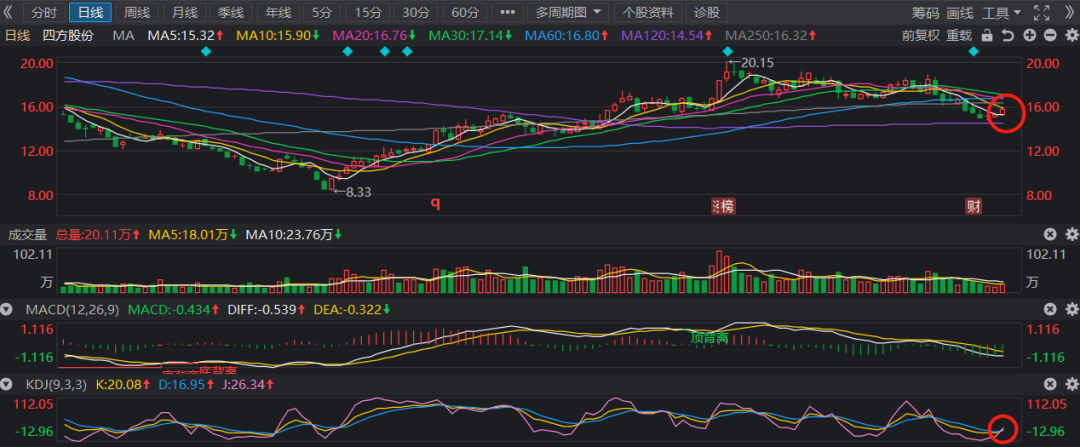
Task: Switch to 周线 weekly chart tab
Action: (x=136, y=13)
